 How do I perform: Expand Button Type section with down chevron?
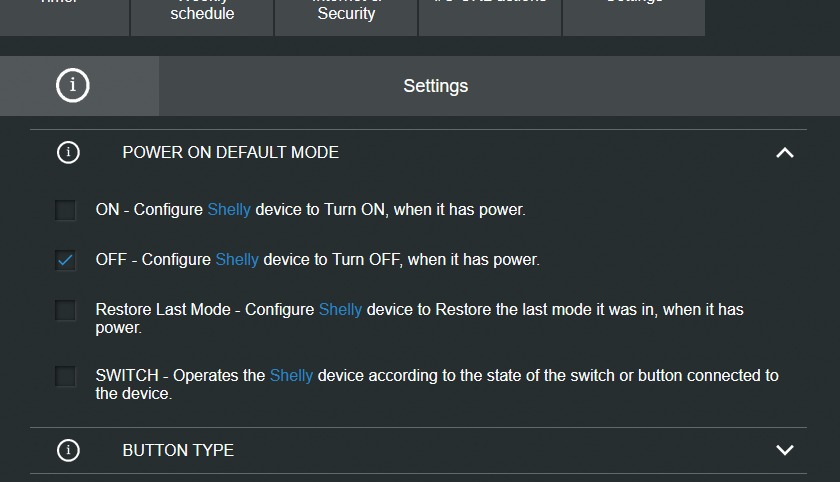[x=785, y=450]
